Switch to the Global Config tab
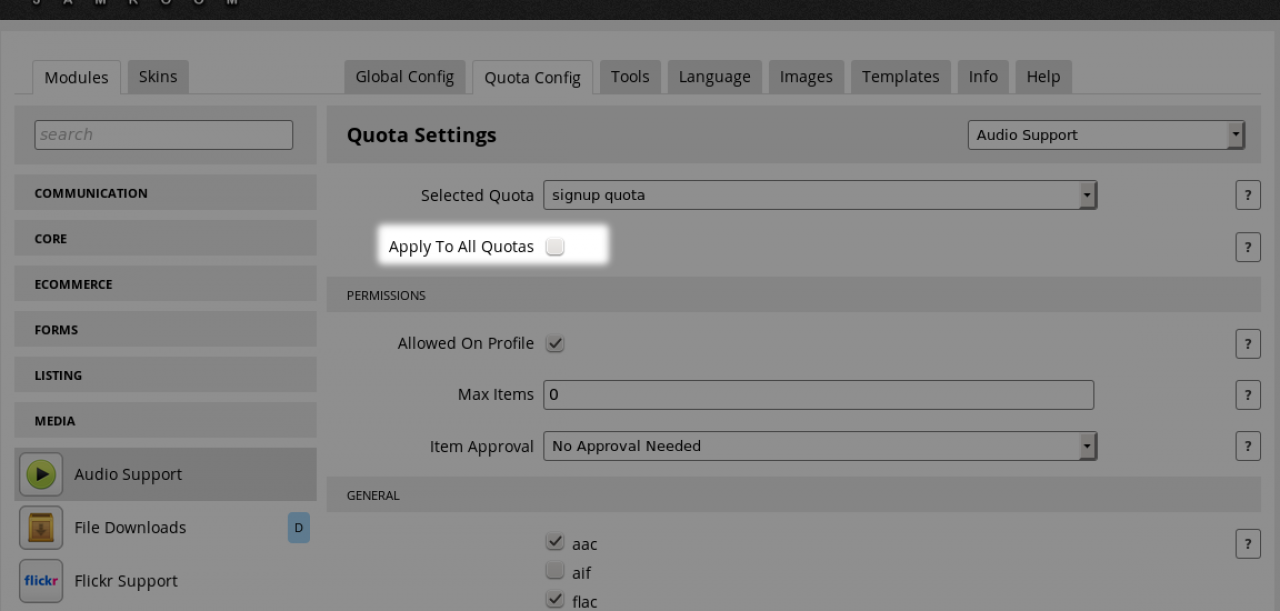Image resolution: width=1280 pixels, height=611 pixels. point(404,77)
